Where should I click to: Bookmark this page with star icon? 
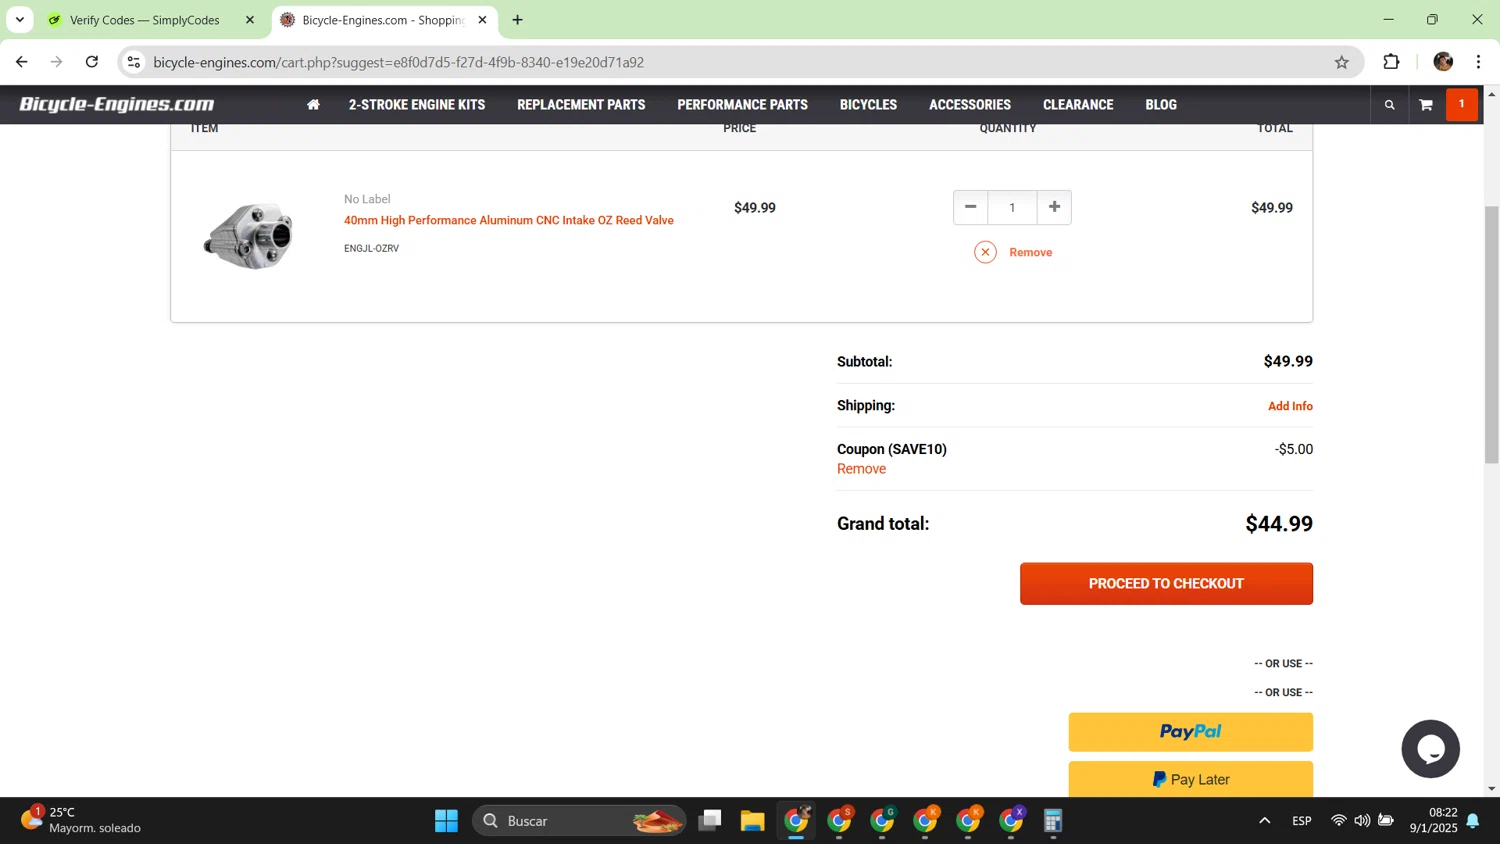pos(1341,62)
